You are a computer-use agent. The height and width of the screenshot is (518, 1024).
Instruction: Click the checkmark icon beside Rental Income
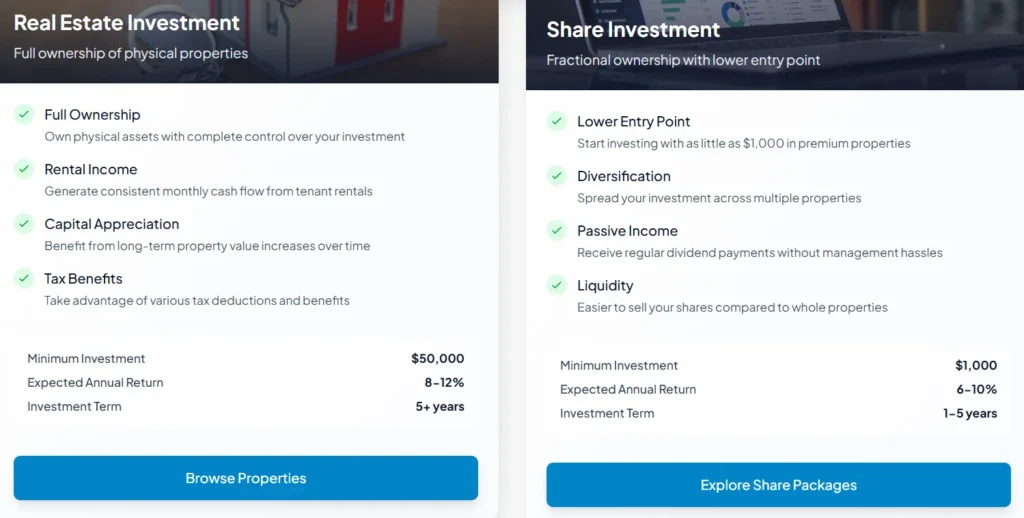[x=24, y=169]
